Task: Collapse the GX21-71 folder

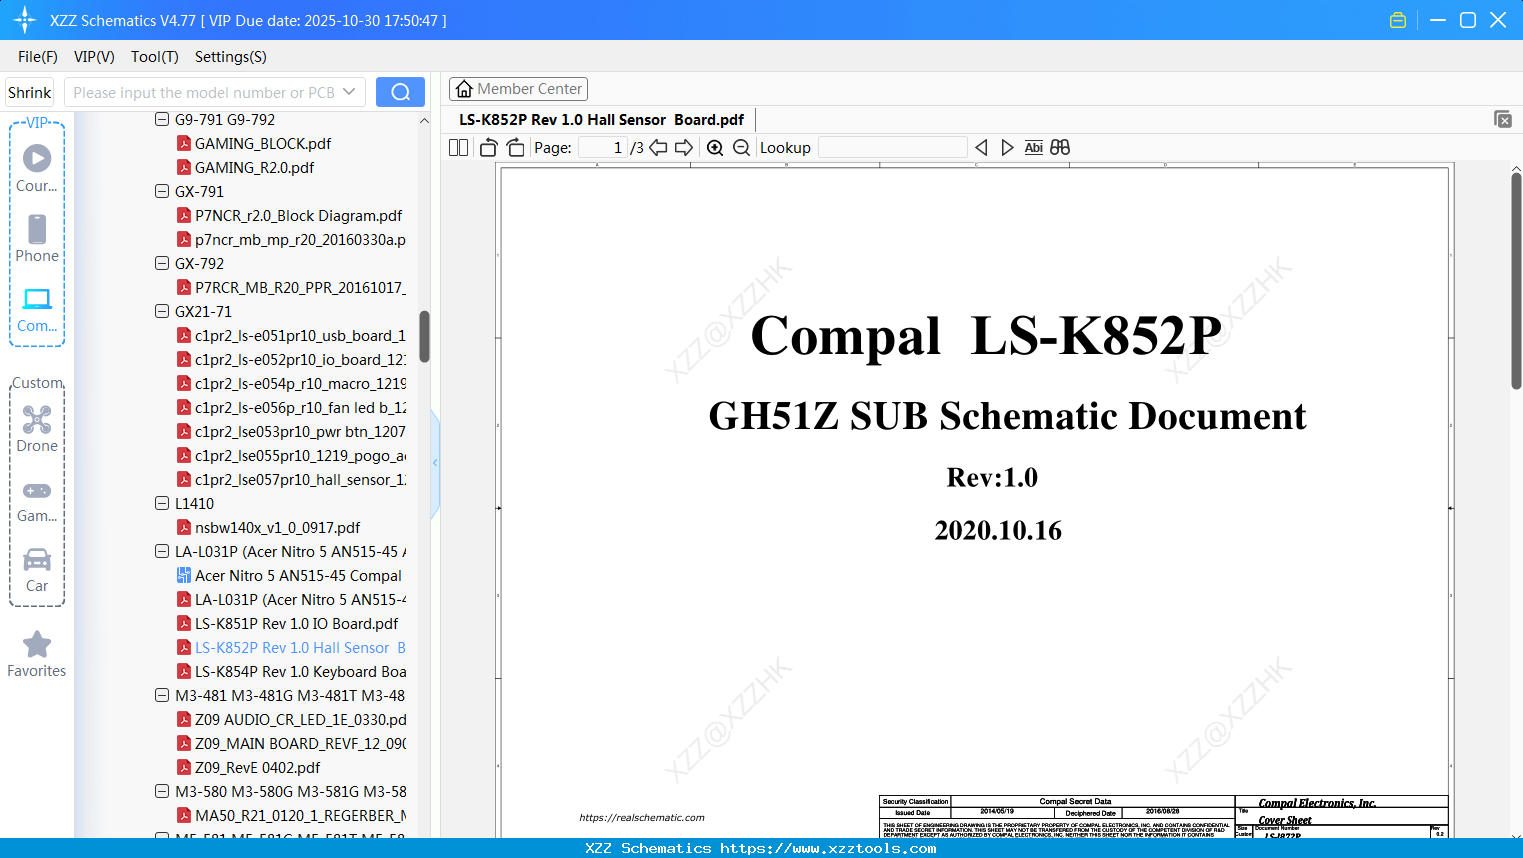Action: (162, 311)
